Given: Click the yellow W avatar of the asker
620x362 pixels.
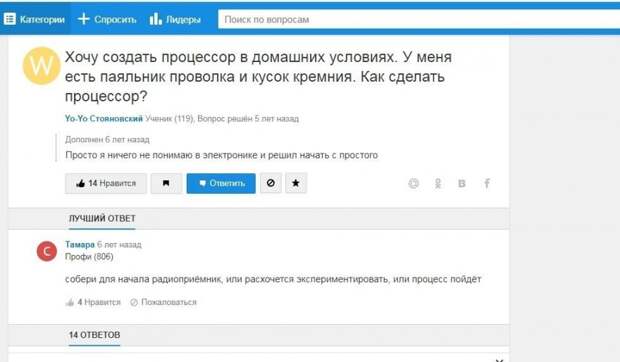Looking at the screenshot, I should (42, 66).
